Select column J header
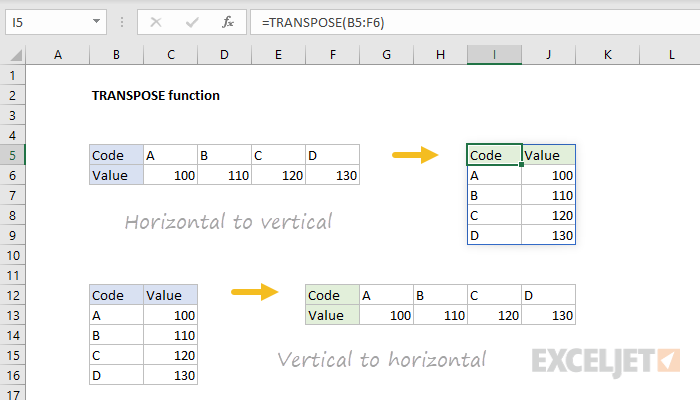 [549, 55]
